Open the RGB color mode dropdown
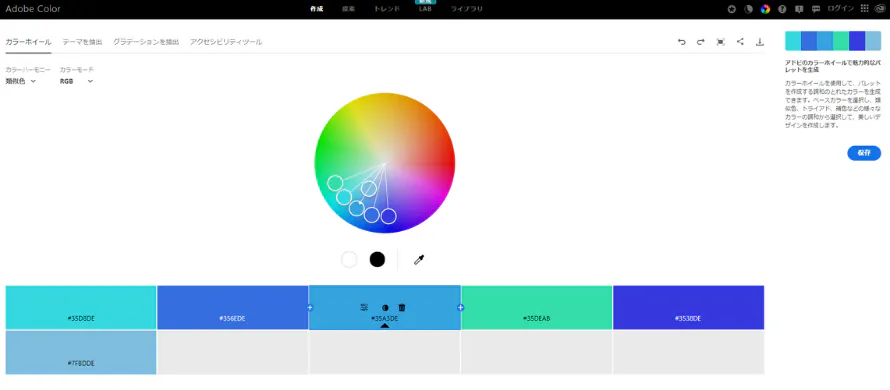The height and width of the screenshot is (390, 890). click(x=76, y=81)
